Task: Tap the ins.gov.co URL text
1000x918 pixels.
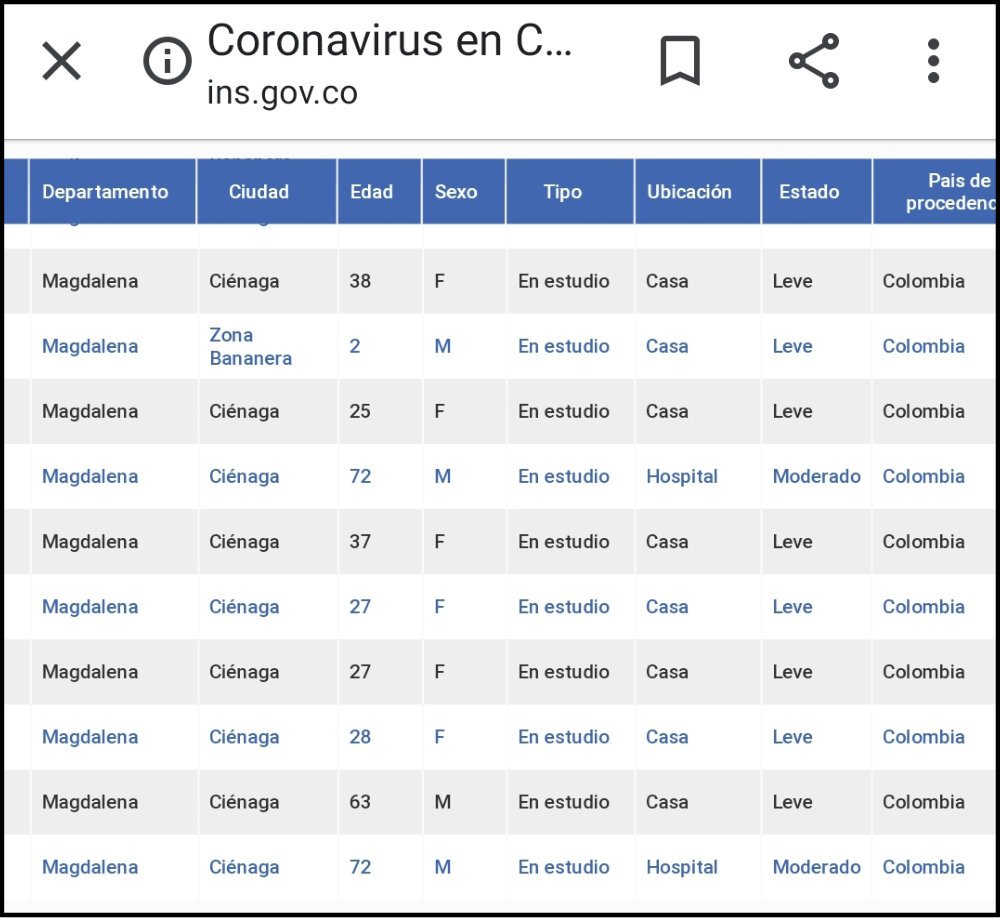Action: (282, 93)
